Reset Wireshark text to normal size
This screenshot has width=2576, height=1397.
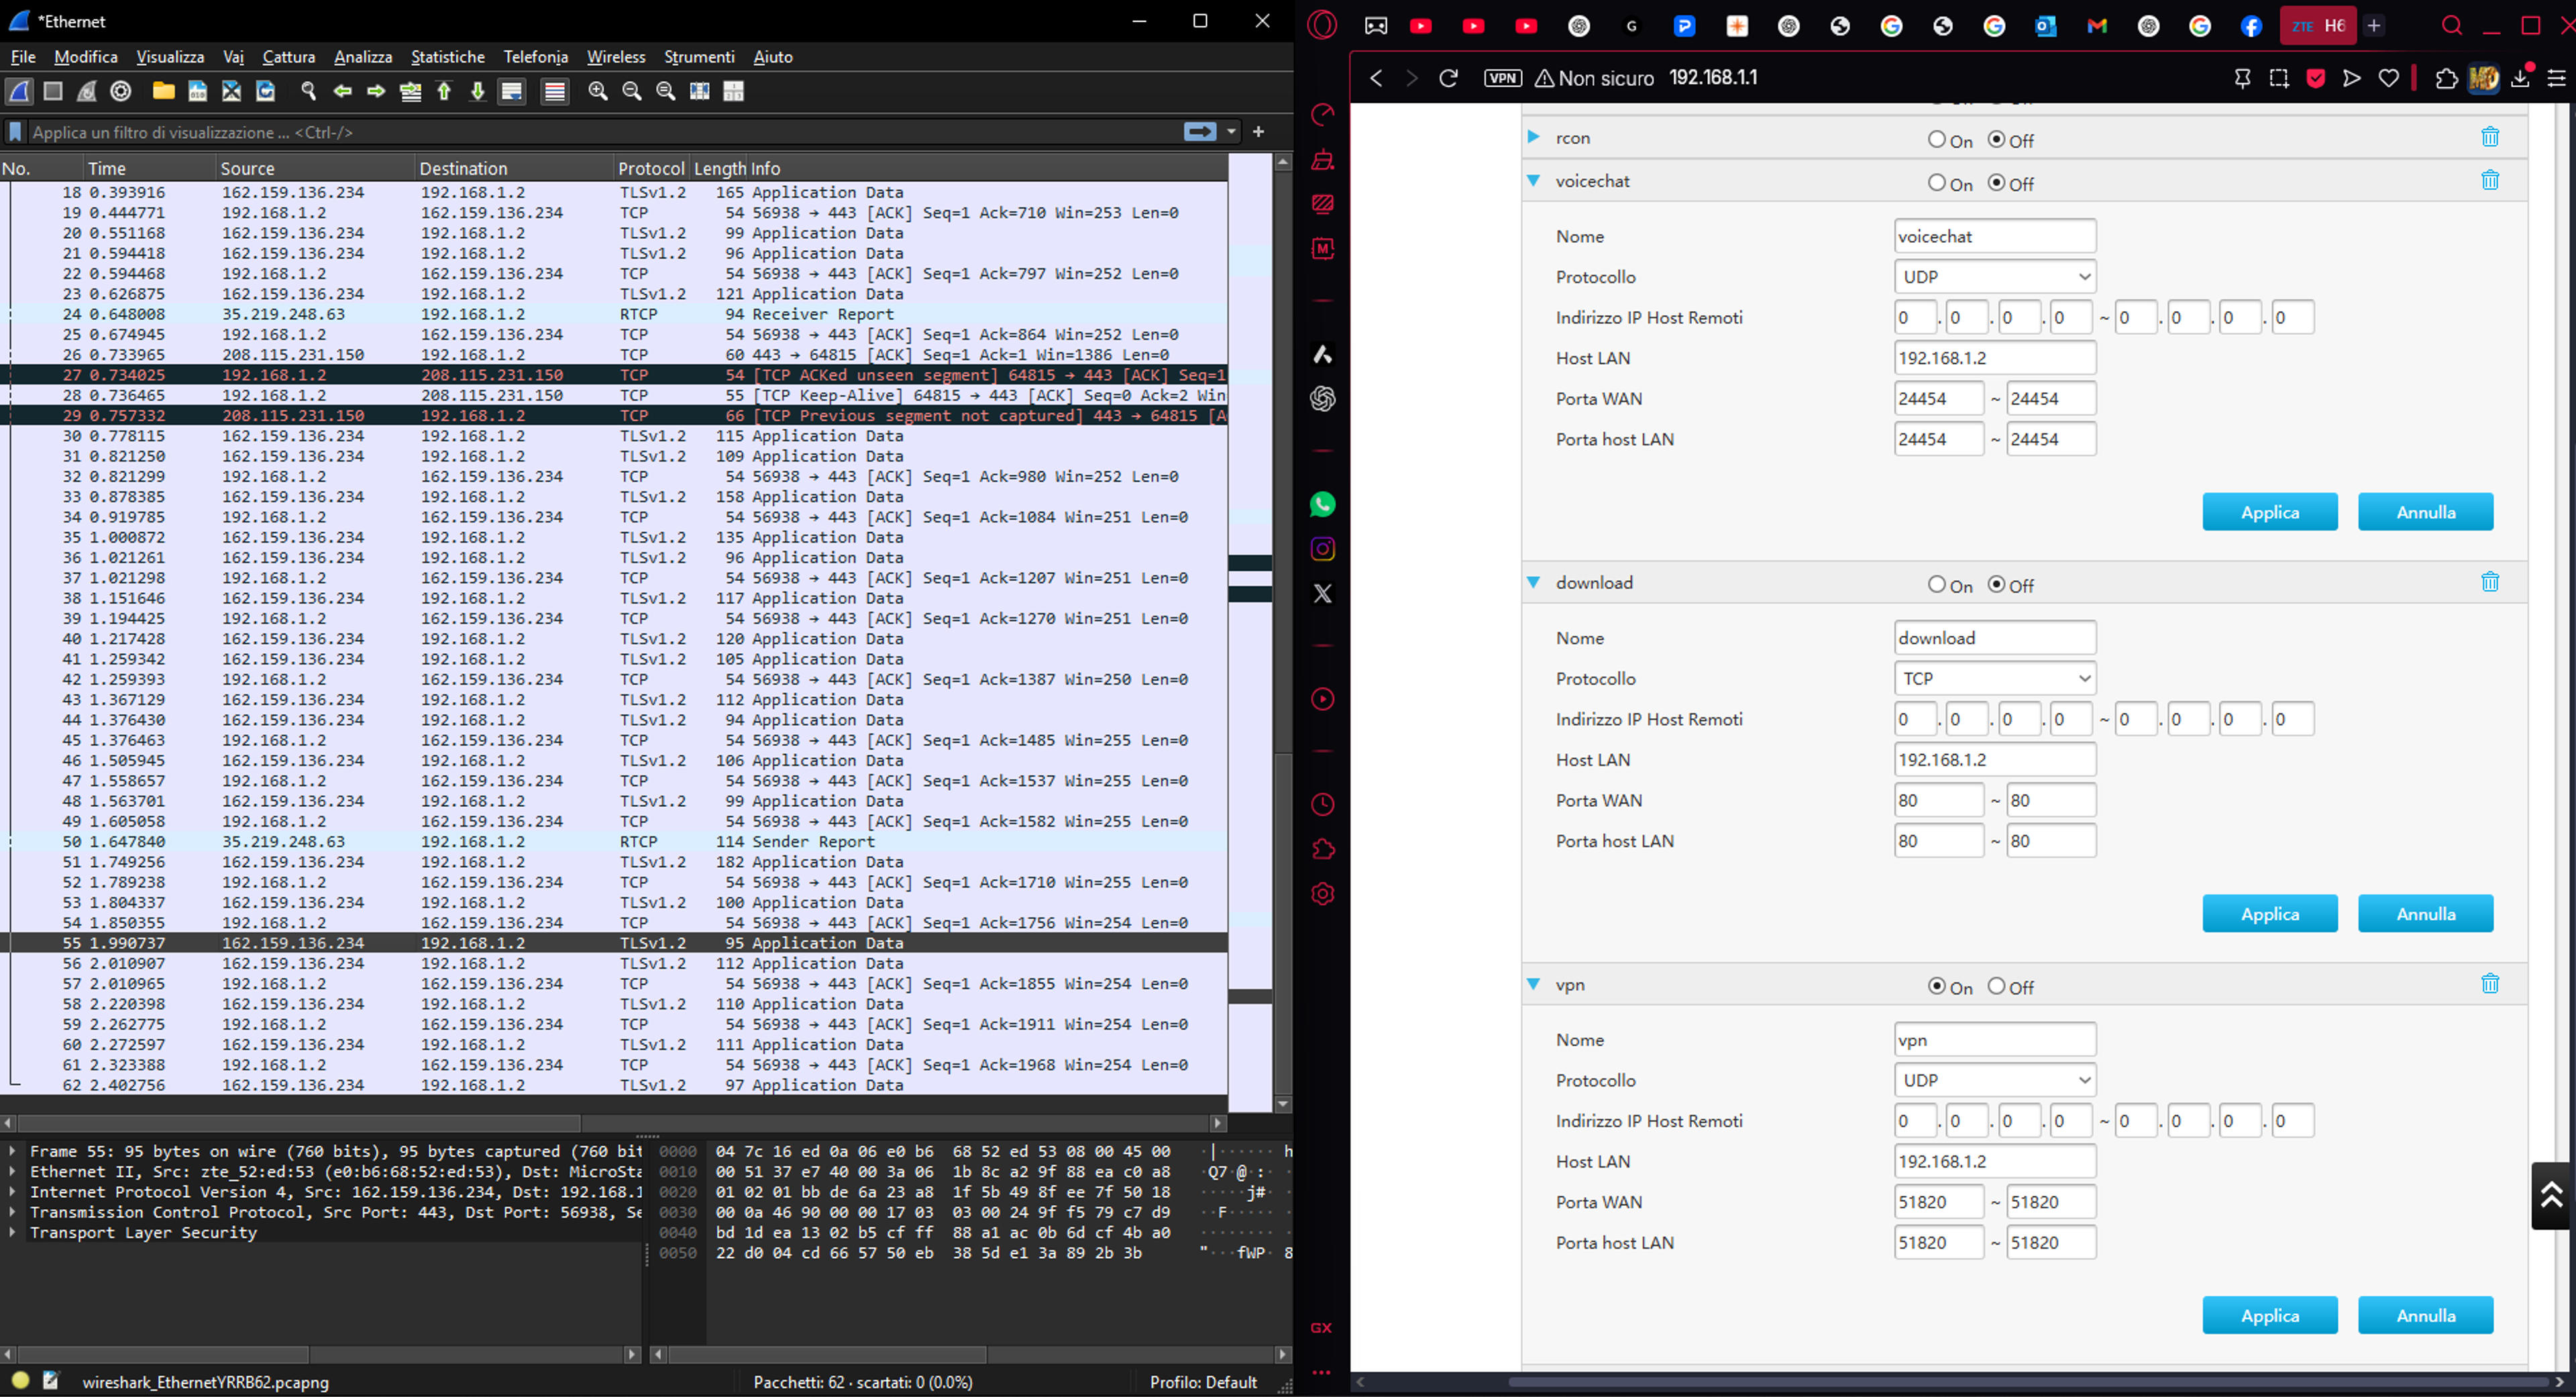pyautogui.click(x=666, y=91)
